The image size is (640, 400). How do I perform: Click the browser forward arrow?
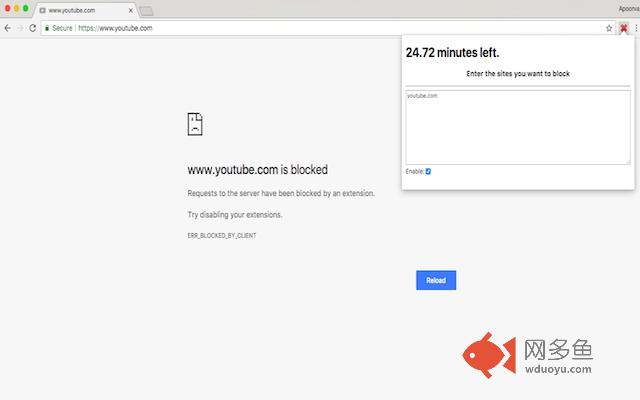20,28
